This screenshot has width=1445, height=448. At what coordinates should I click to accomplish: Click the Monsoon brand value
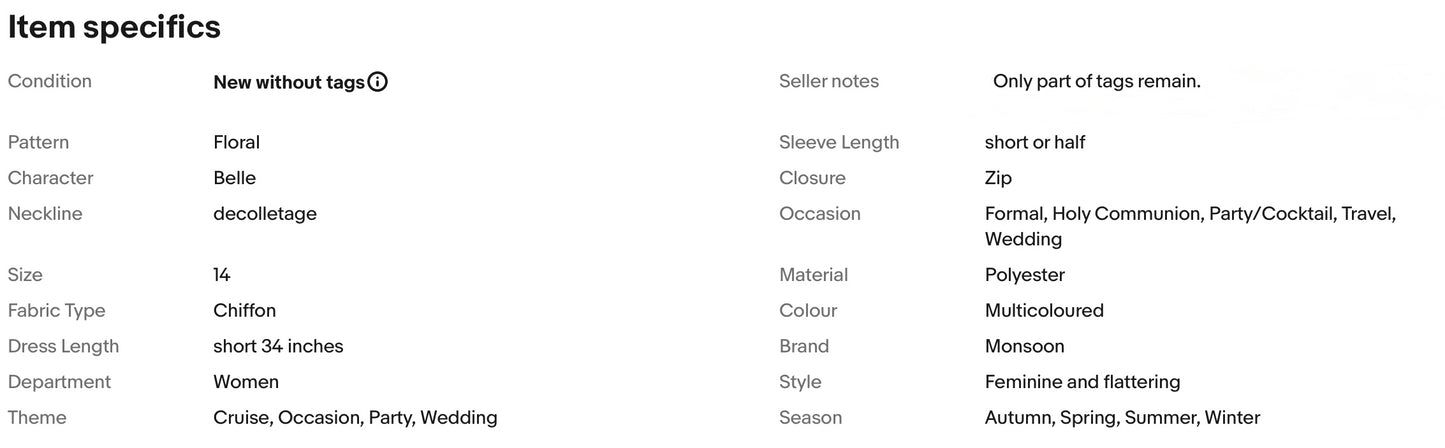pyautogui.click(x=1025, y=346)
